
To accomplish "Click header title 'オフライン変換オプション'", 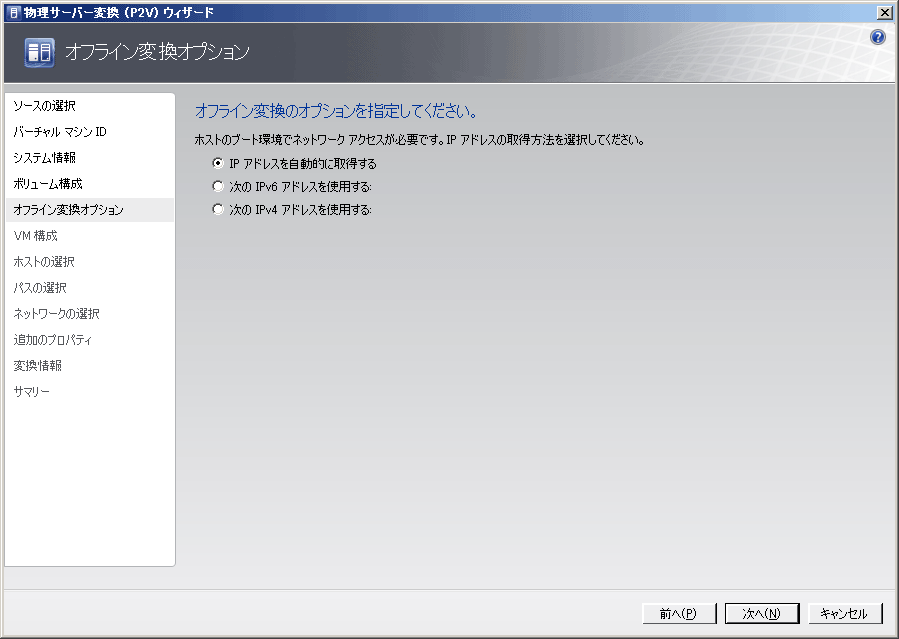I will [x=157, y=52].
